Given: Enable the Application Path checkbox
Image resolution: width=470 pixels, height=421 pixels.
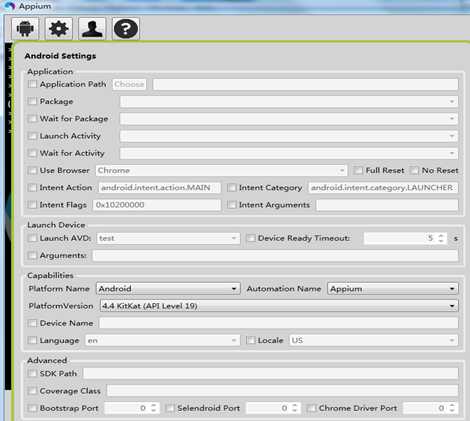Looking at the screenshot, I should (32, 84).
